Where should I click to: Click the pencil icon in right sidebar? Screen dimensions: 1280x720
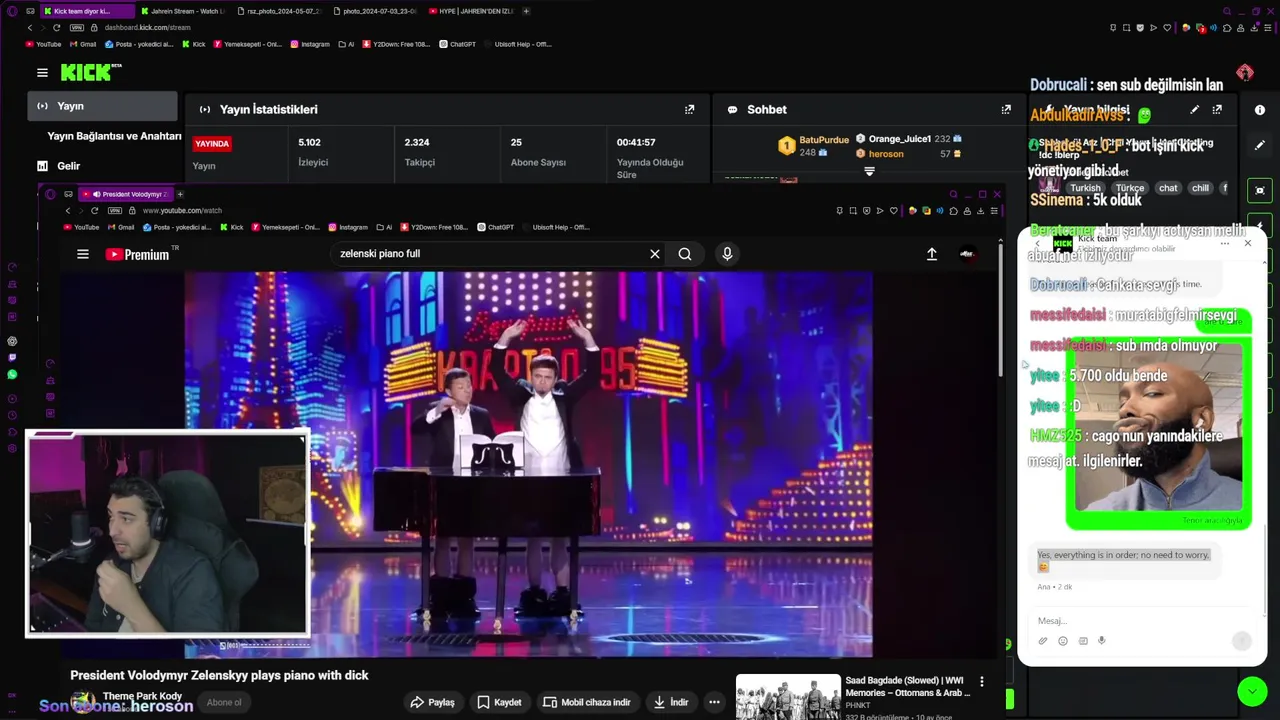[1260, 145]
